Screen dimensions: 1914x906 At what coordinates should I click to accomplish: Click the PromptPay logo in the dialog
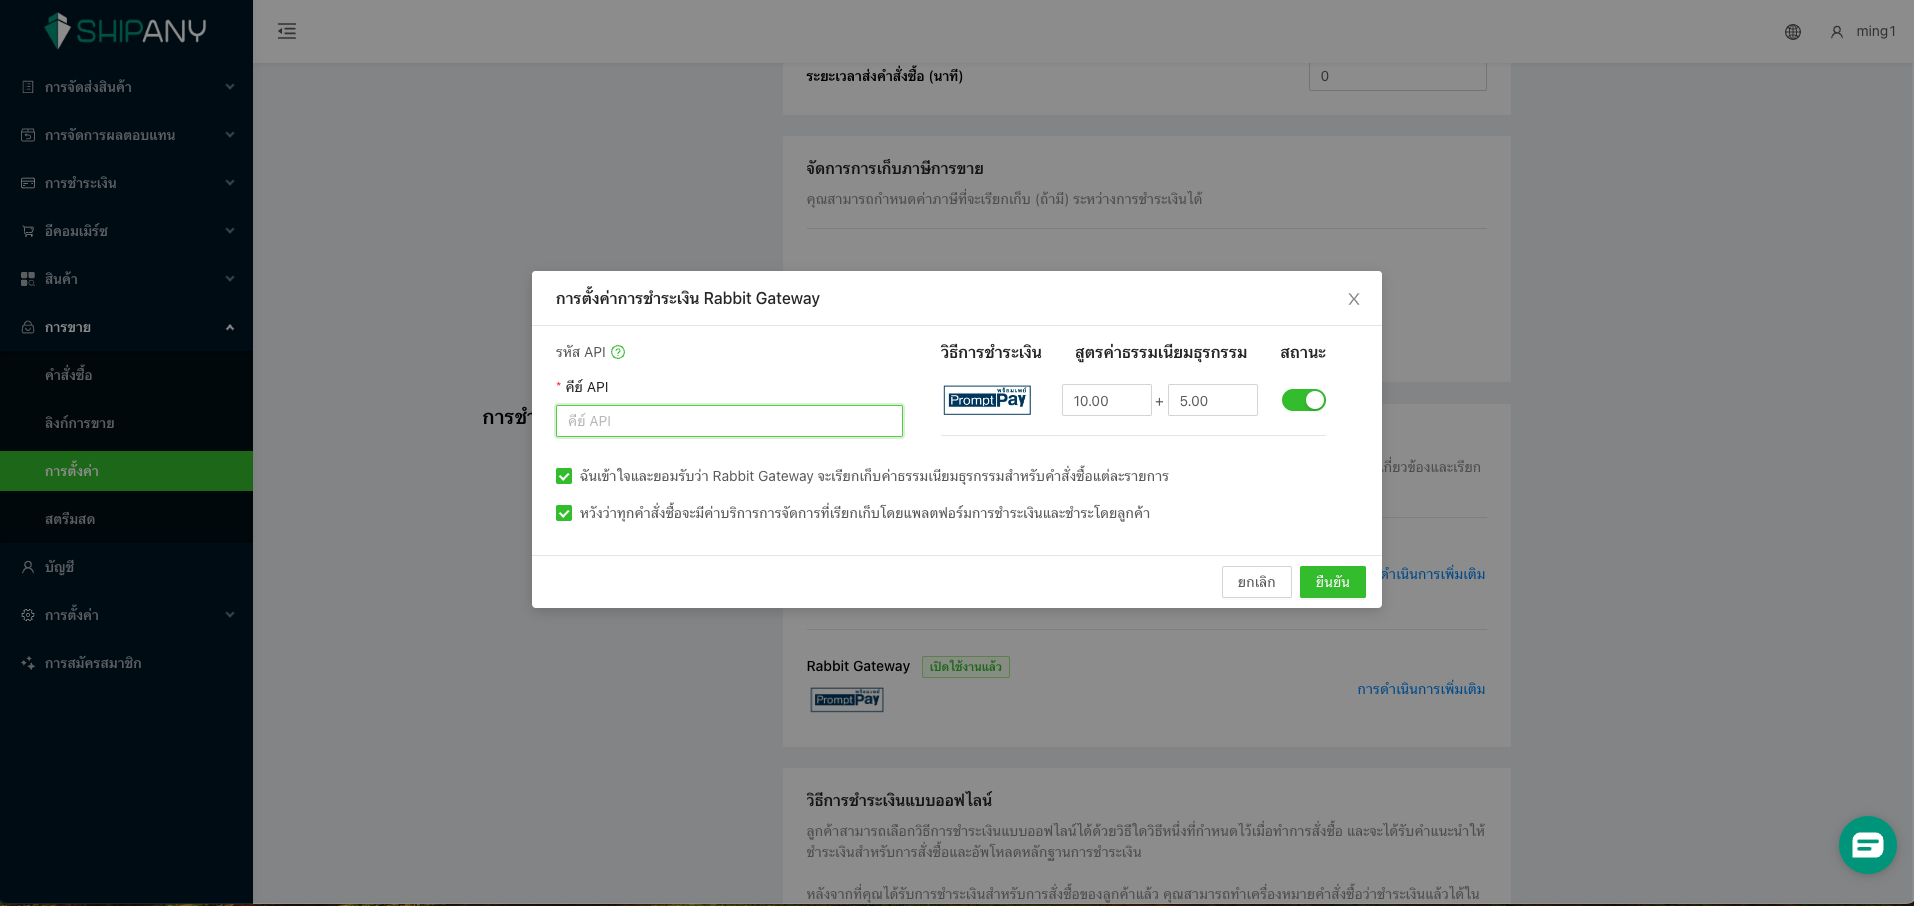(987, 400)
